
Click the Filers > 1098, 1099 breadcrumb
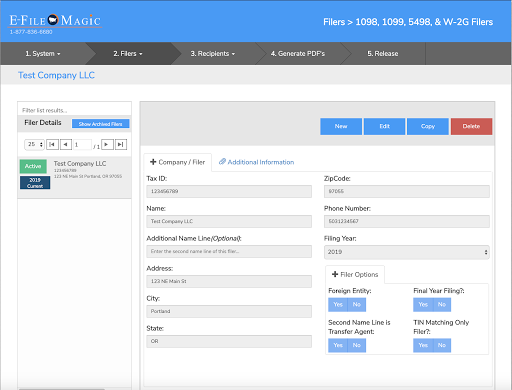[x=408, y=22]
